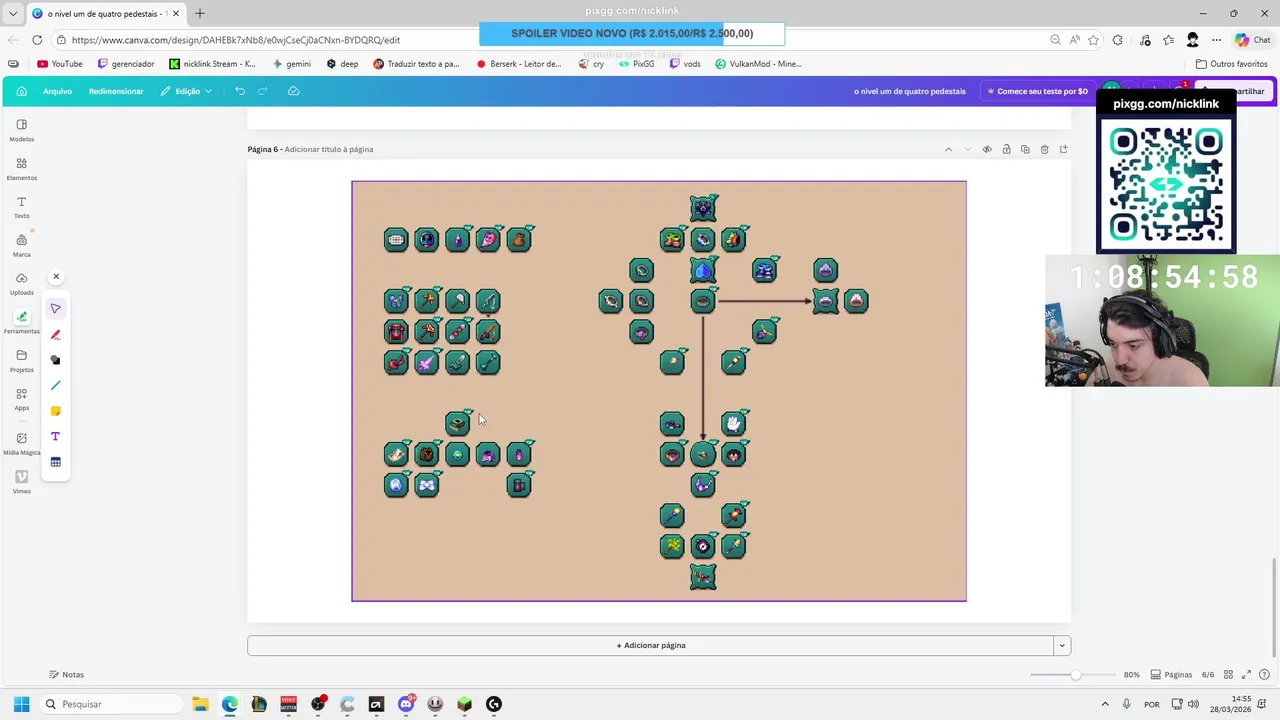Move page 6 up
Image resolution: width=1280 pixels, height=720 pixels.
(948, 149)
